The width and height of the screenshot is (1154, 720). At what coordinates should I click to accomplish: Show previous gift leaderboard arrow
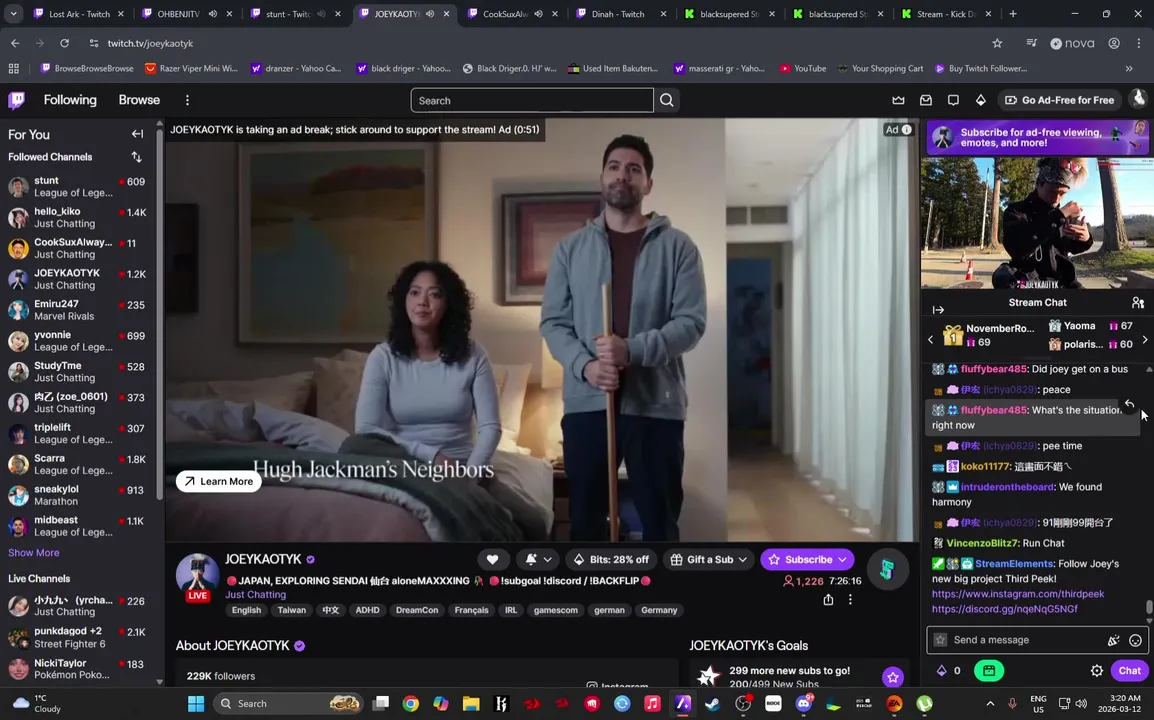(930, 339)
